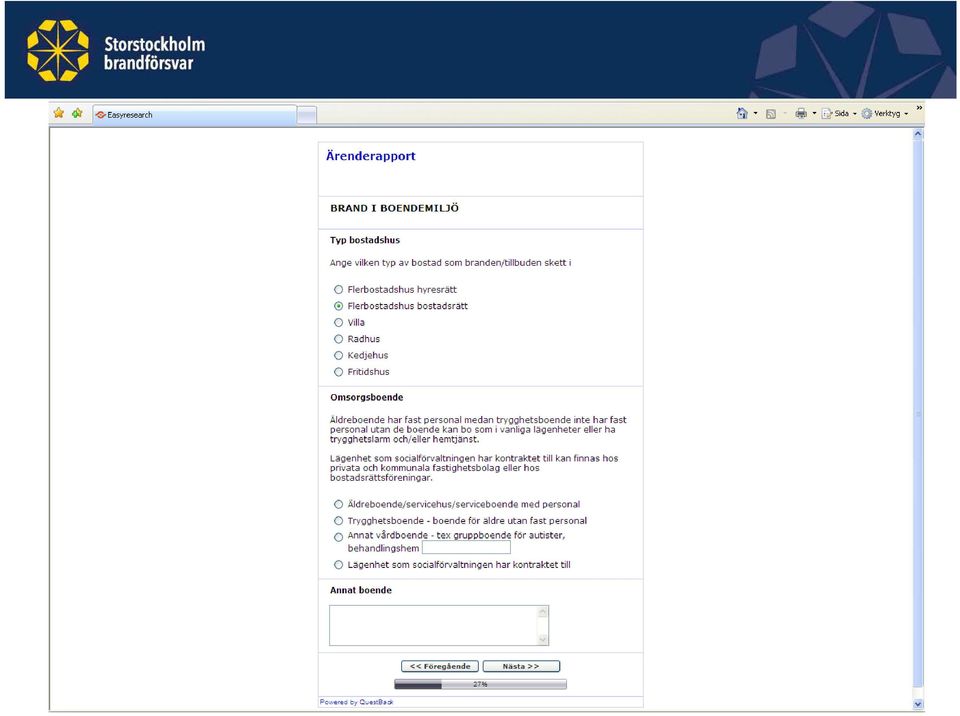Select Äldreboende/servicehus/serviceboende med personal
The image size is (960, 716).
(339, 505)
